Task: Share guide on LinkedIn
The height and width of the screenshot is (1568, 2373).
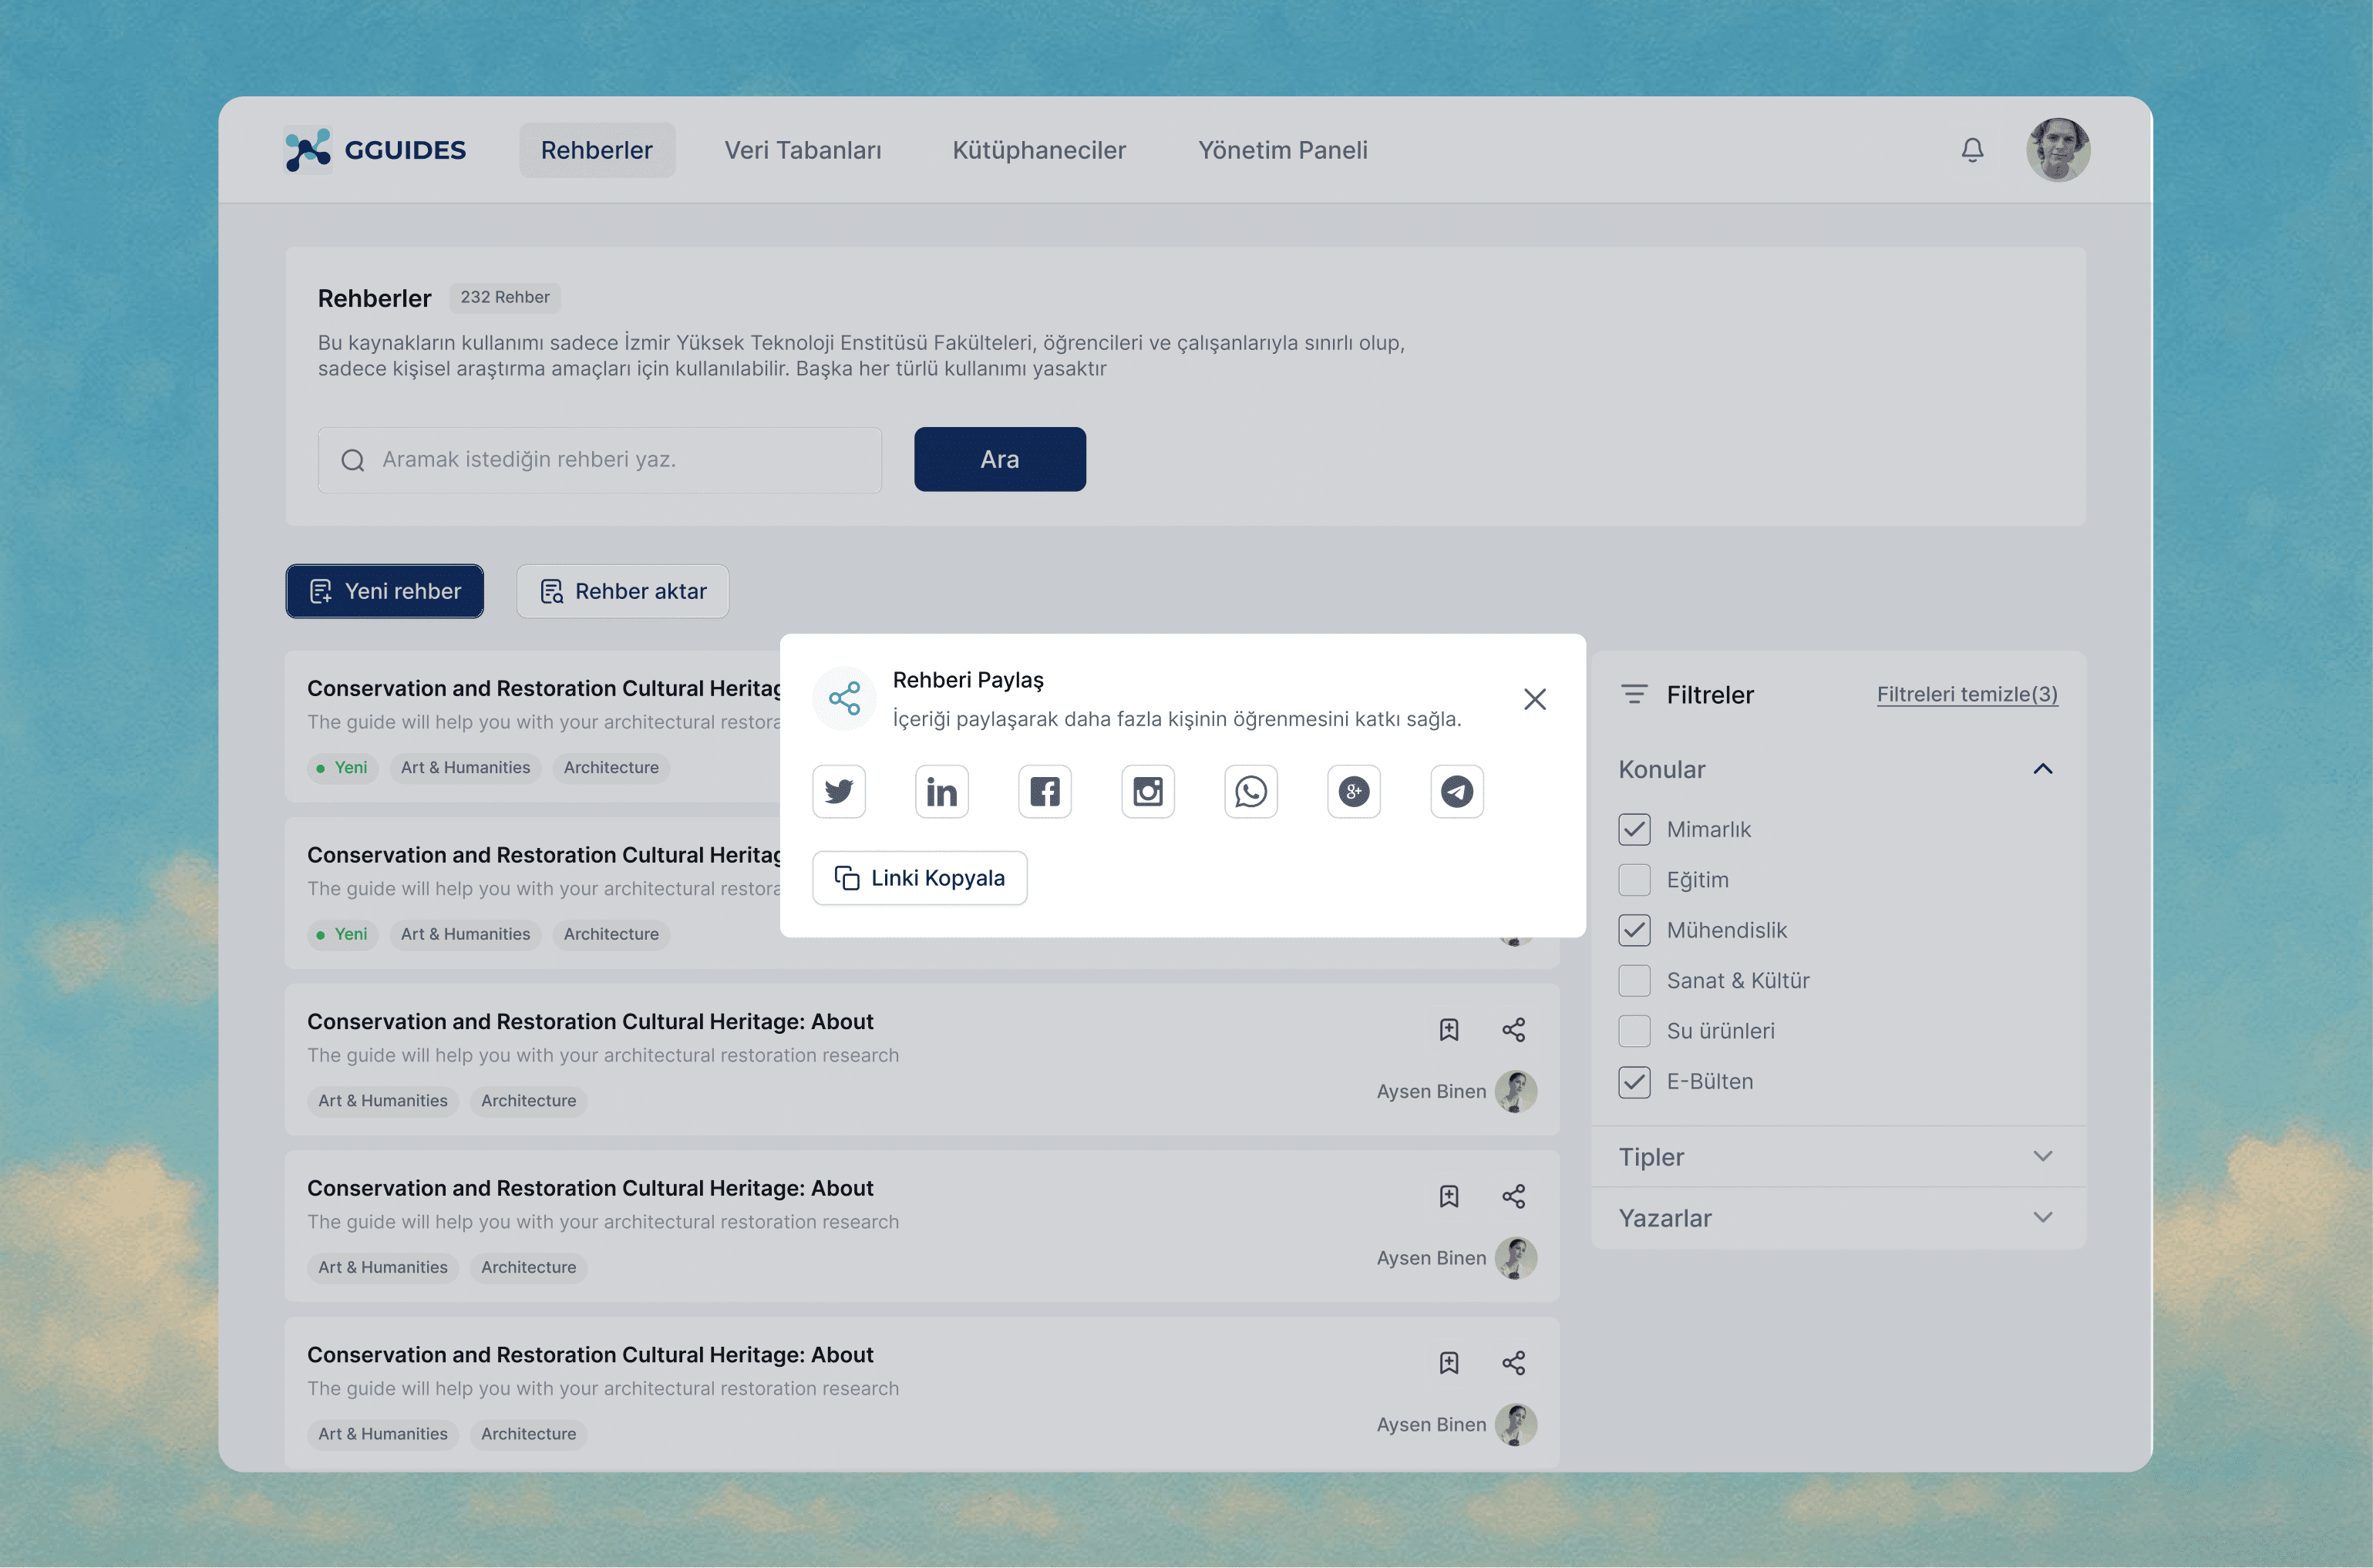Action: [x=941, y=792]
